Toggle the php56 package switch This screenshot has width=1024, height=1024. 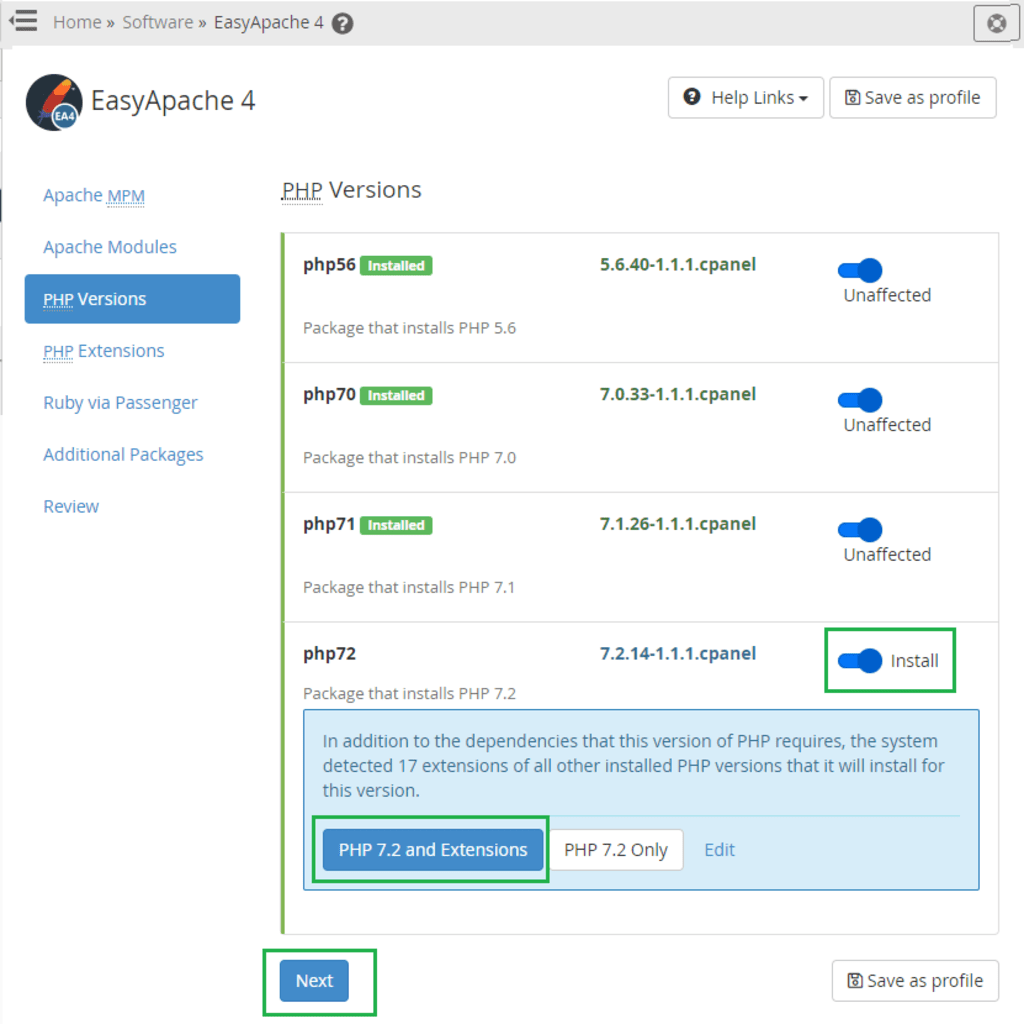pos(859,270)
